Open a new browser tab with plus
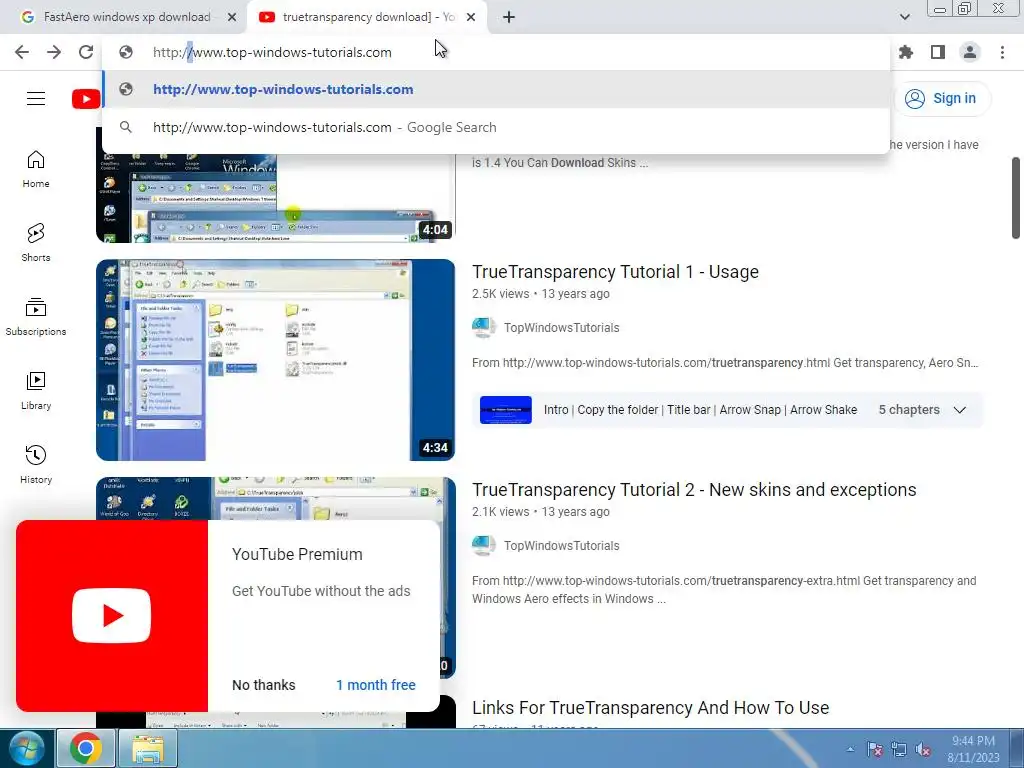 click(509, 18)
